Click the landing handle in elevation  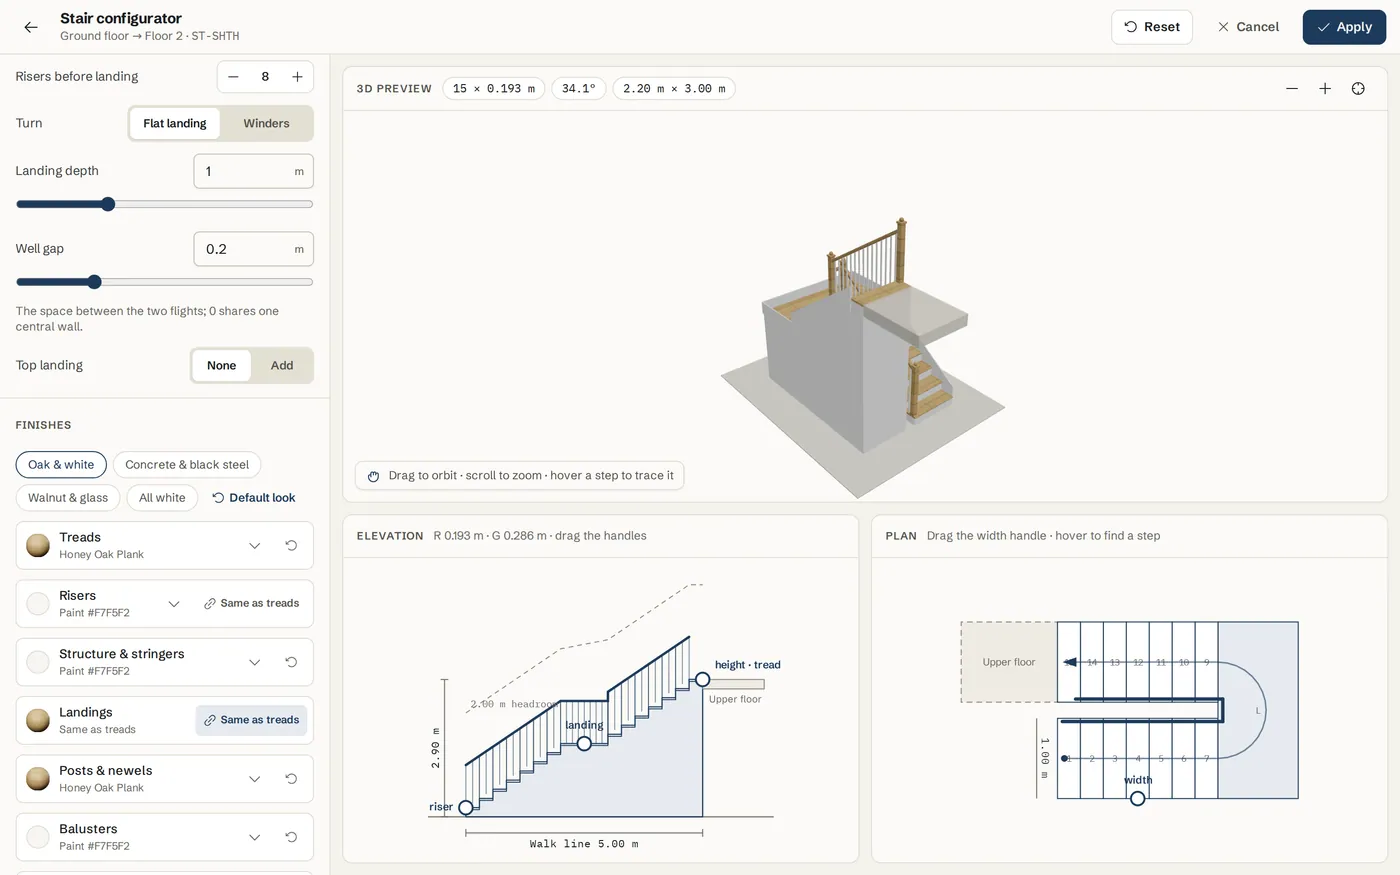(584, 743)
